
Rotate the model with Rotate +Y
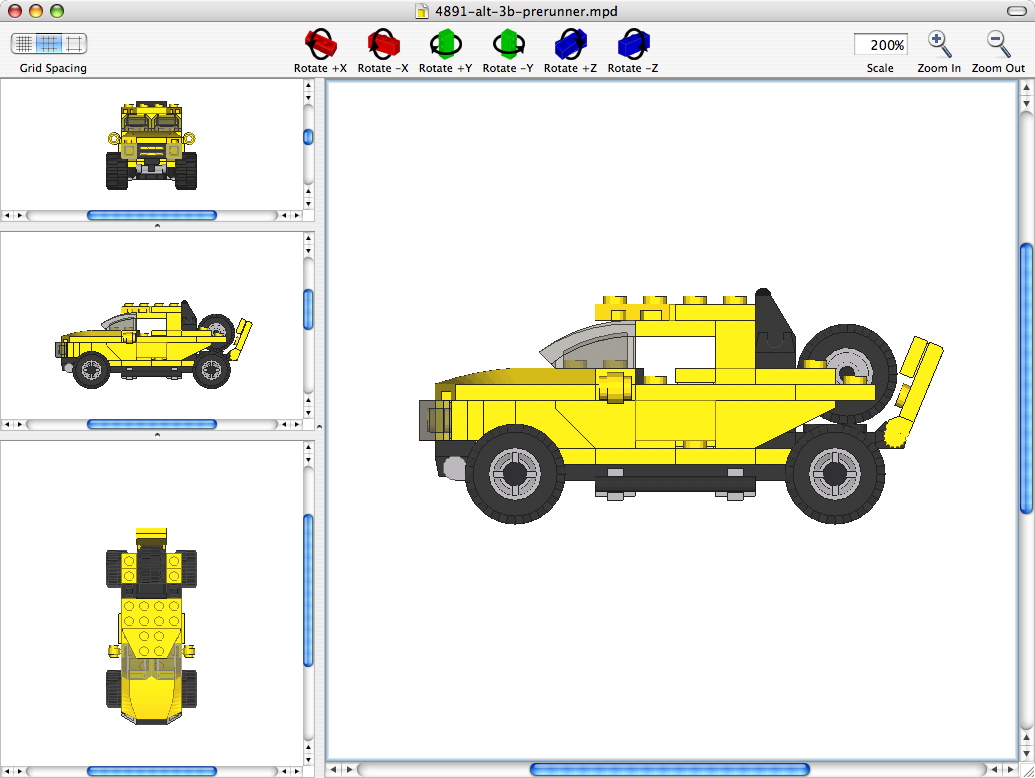coord(445,44)
